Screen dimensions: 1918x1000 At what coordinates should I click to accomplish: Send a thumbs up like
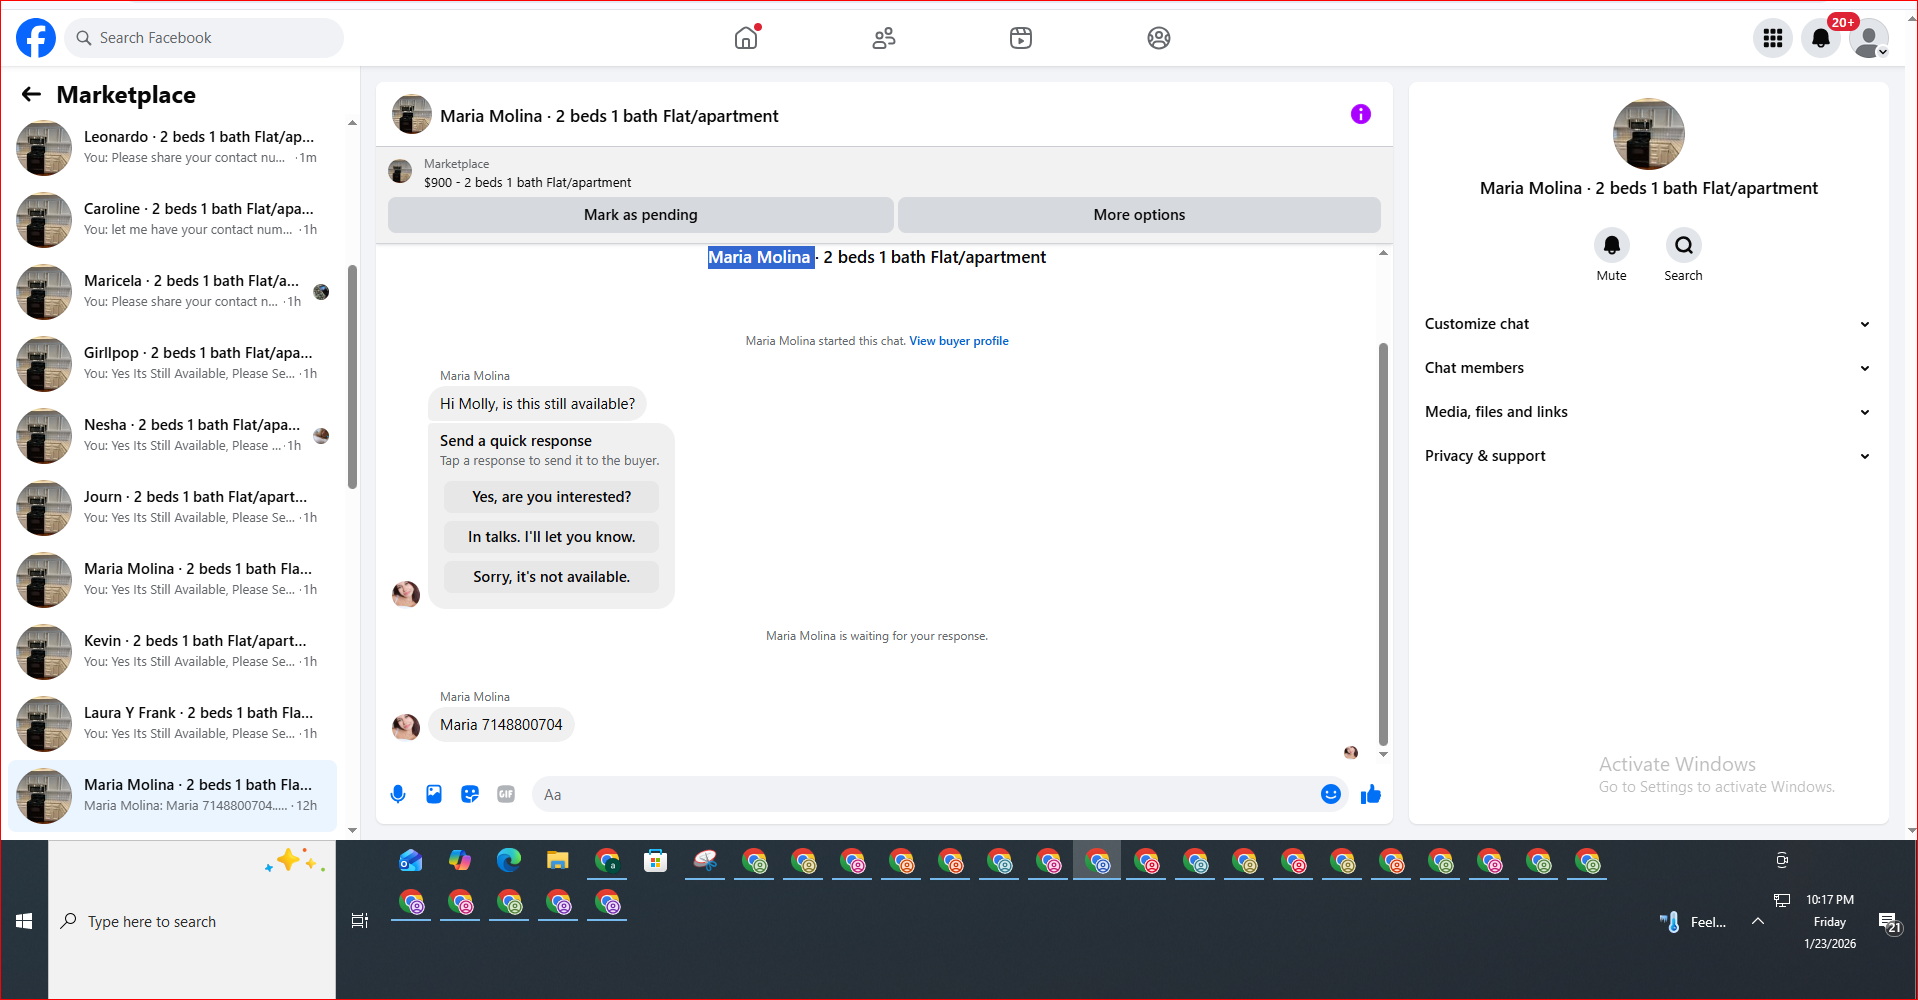point(1371,794)
